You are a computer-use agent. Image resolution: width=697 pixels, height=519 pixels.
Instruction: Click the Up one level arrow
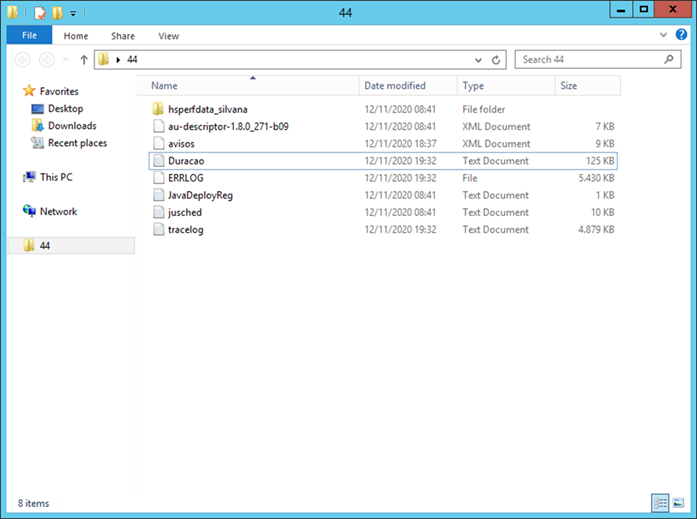(x=84, y=60)
